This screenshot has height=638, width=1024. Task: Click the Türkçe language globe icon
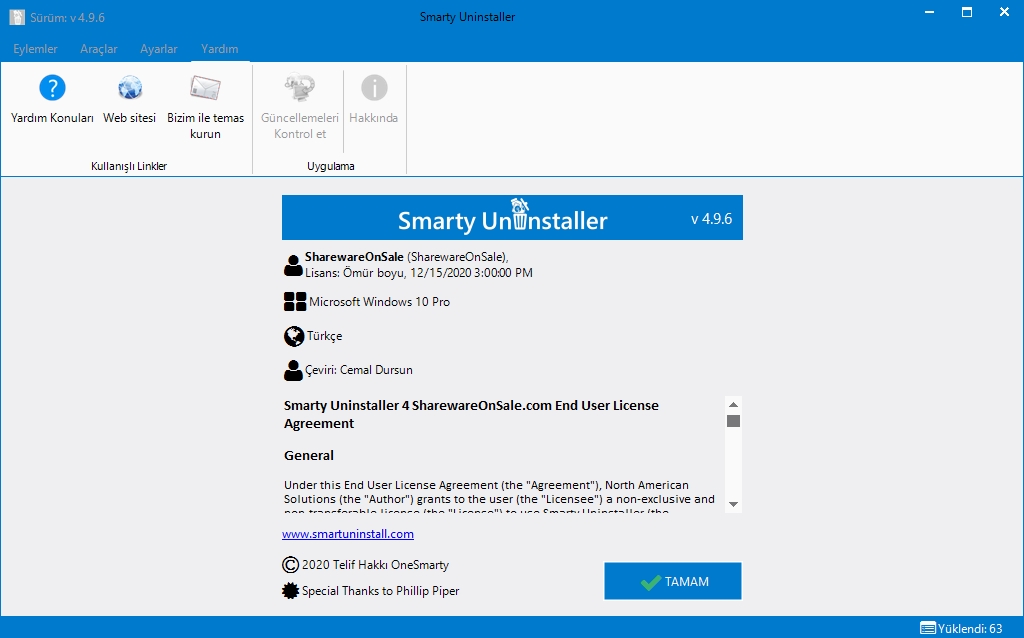tap(291, 336)
